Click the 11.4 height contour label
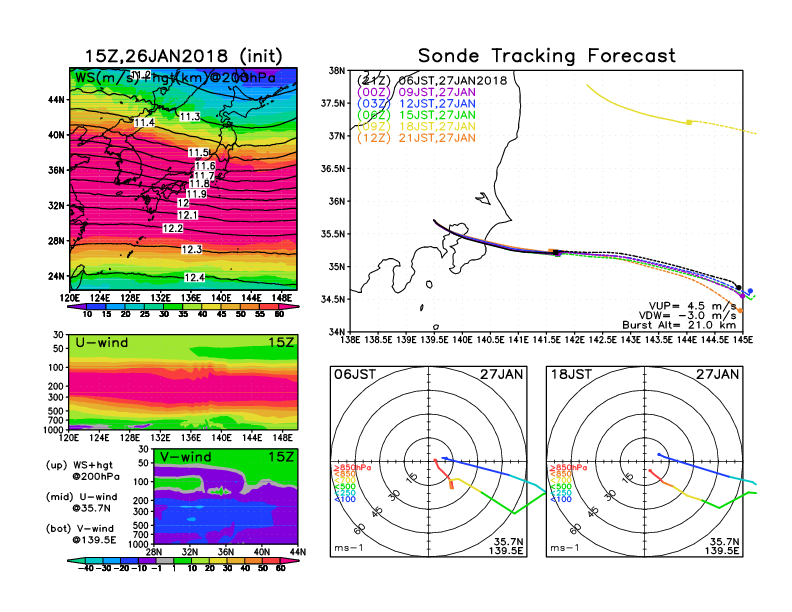Screen dimensions: 792x612 (x=144, y=123)
